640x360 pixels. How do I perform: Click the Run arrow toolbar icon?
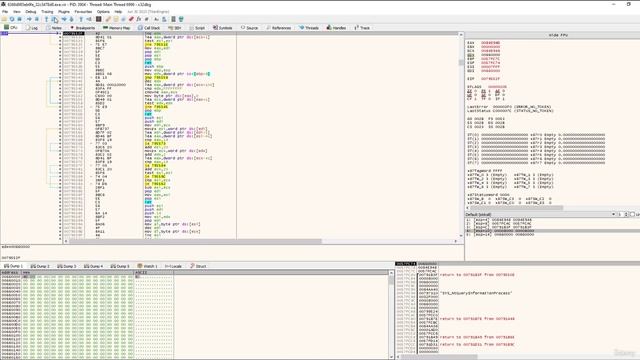point(29,19)
